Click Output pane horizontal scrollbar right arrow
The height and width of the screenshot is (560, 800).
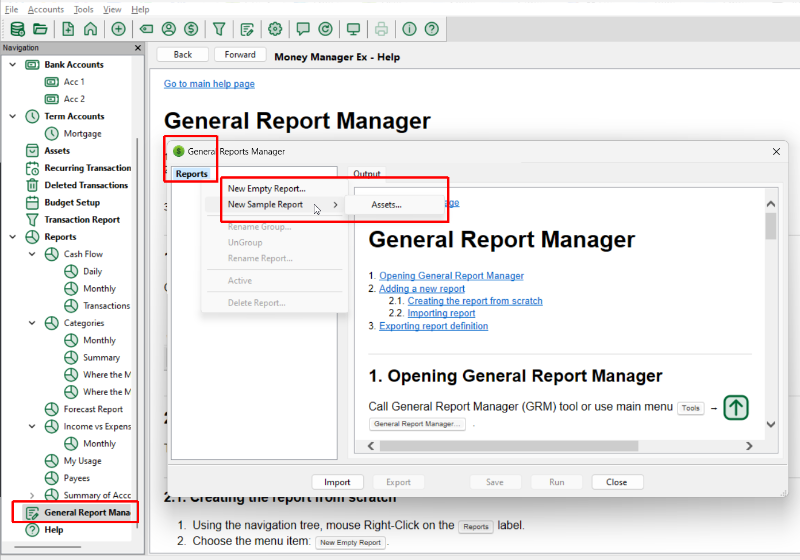pyautogui.click(x=749, y=446)
